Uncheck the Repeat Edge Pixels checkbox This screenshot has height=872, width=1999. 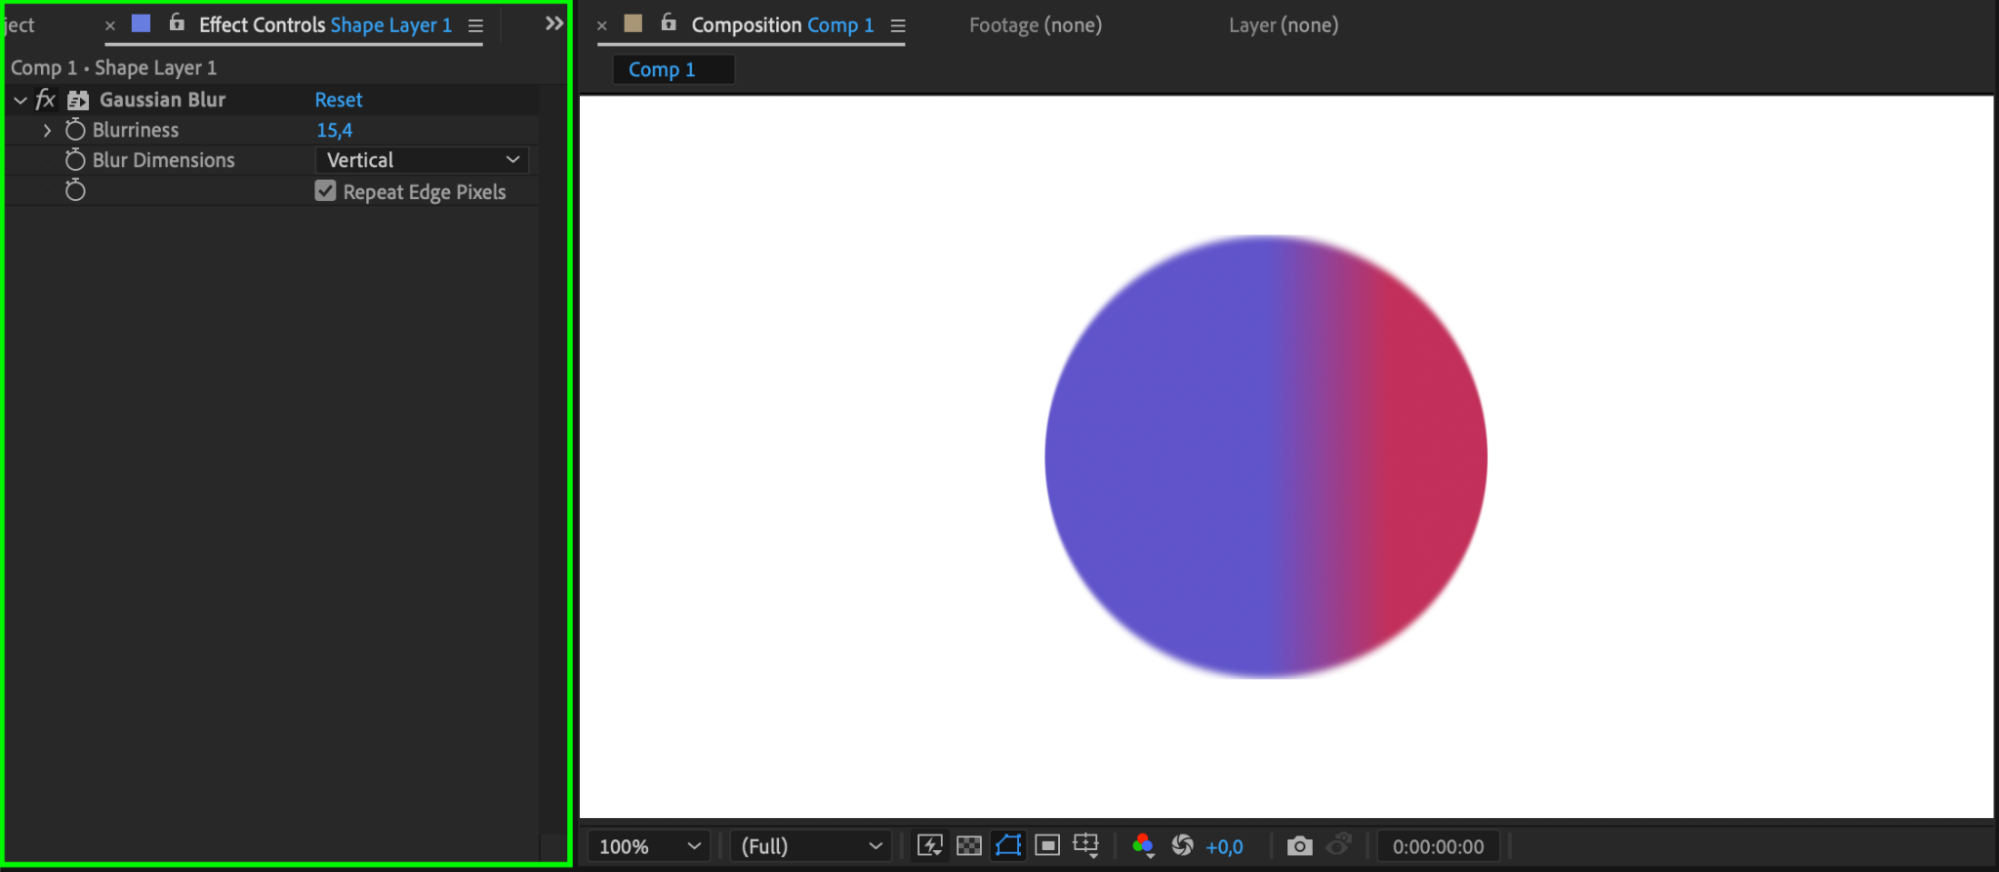325,191
